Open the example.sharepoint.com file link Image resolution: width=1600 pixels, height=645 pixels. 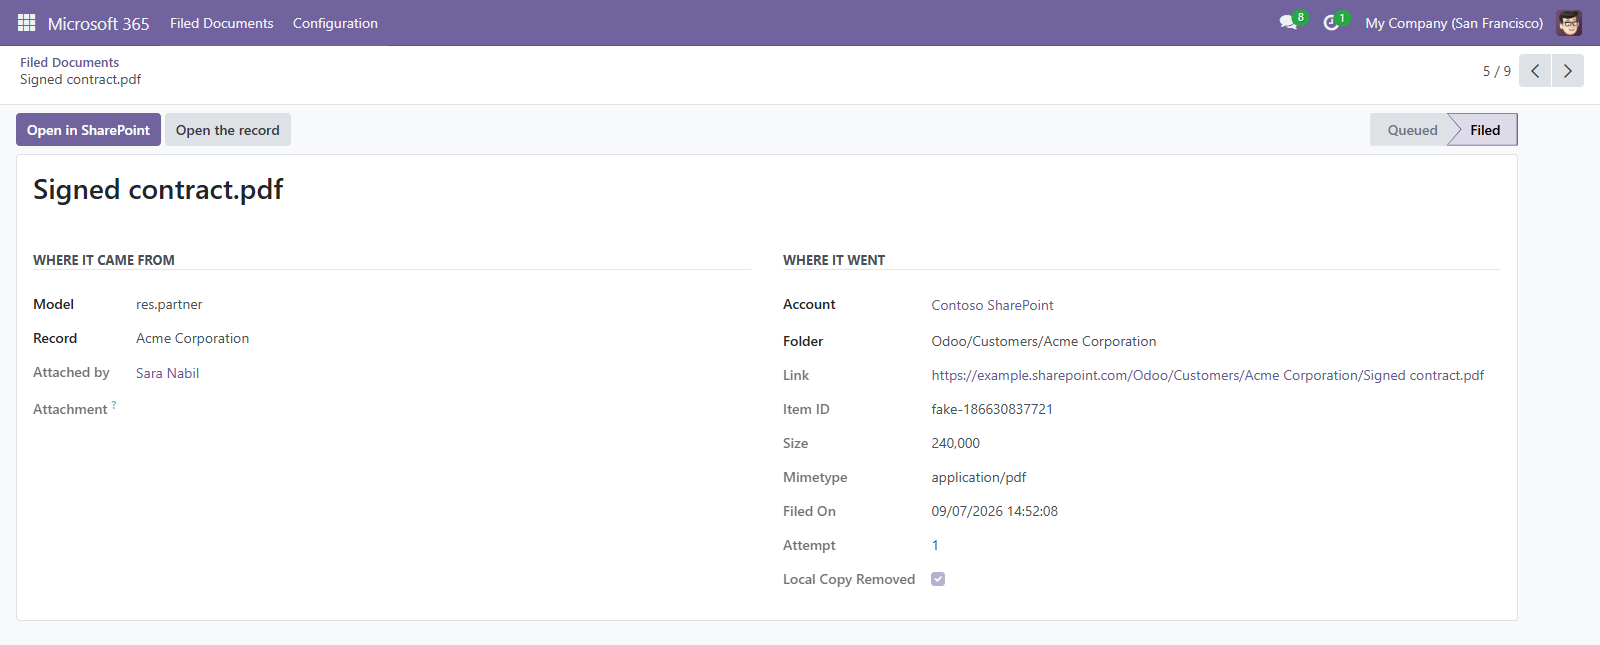click(1207, 375)
